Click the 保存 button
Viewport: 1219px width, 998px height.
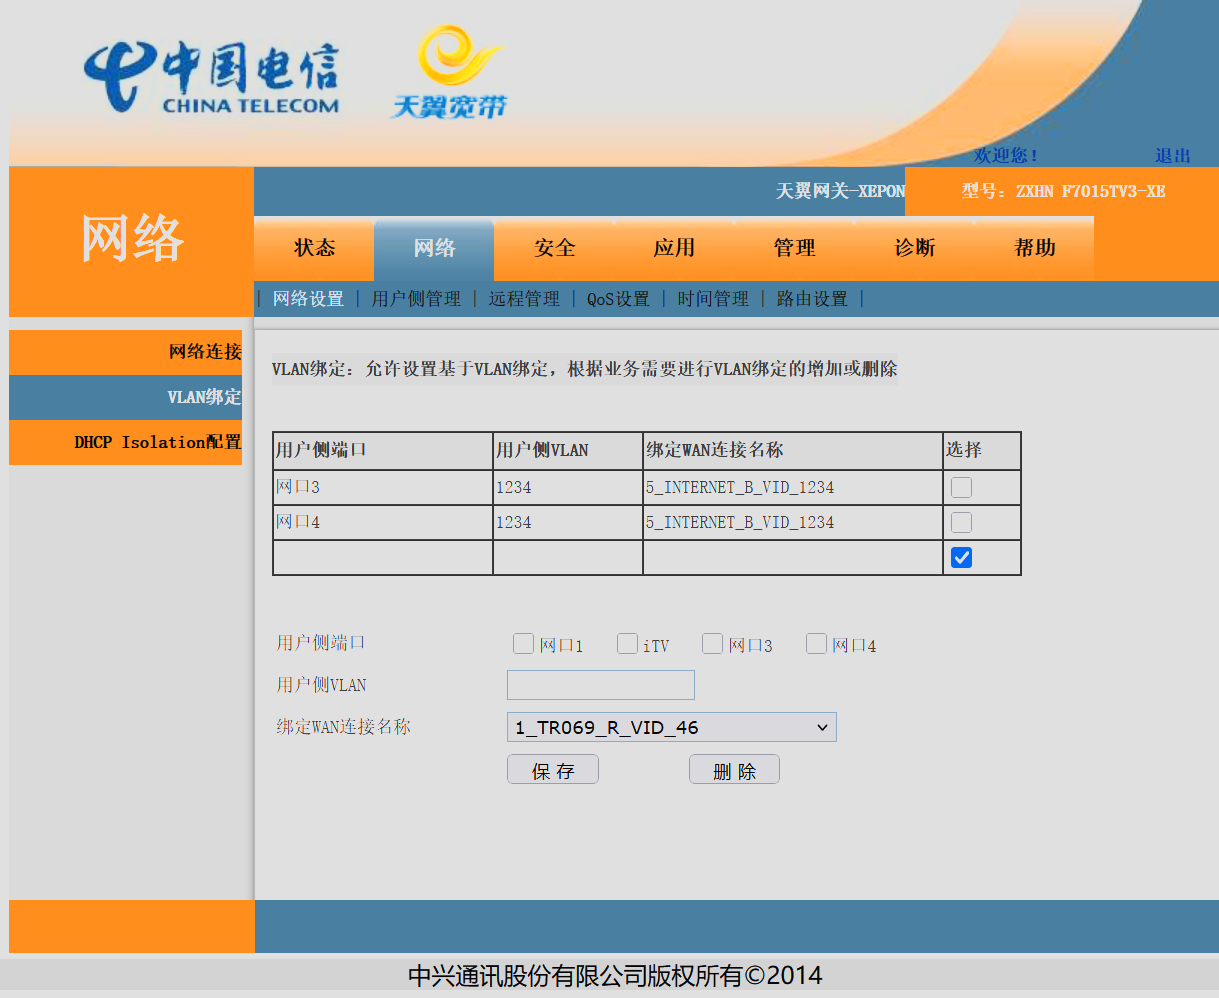[x=553, y=770]
